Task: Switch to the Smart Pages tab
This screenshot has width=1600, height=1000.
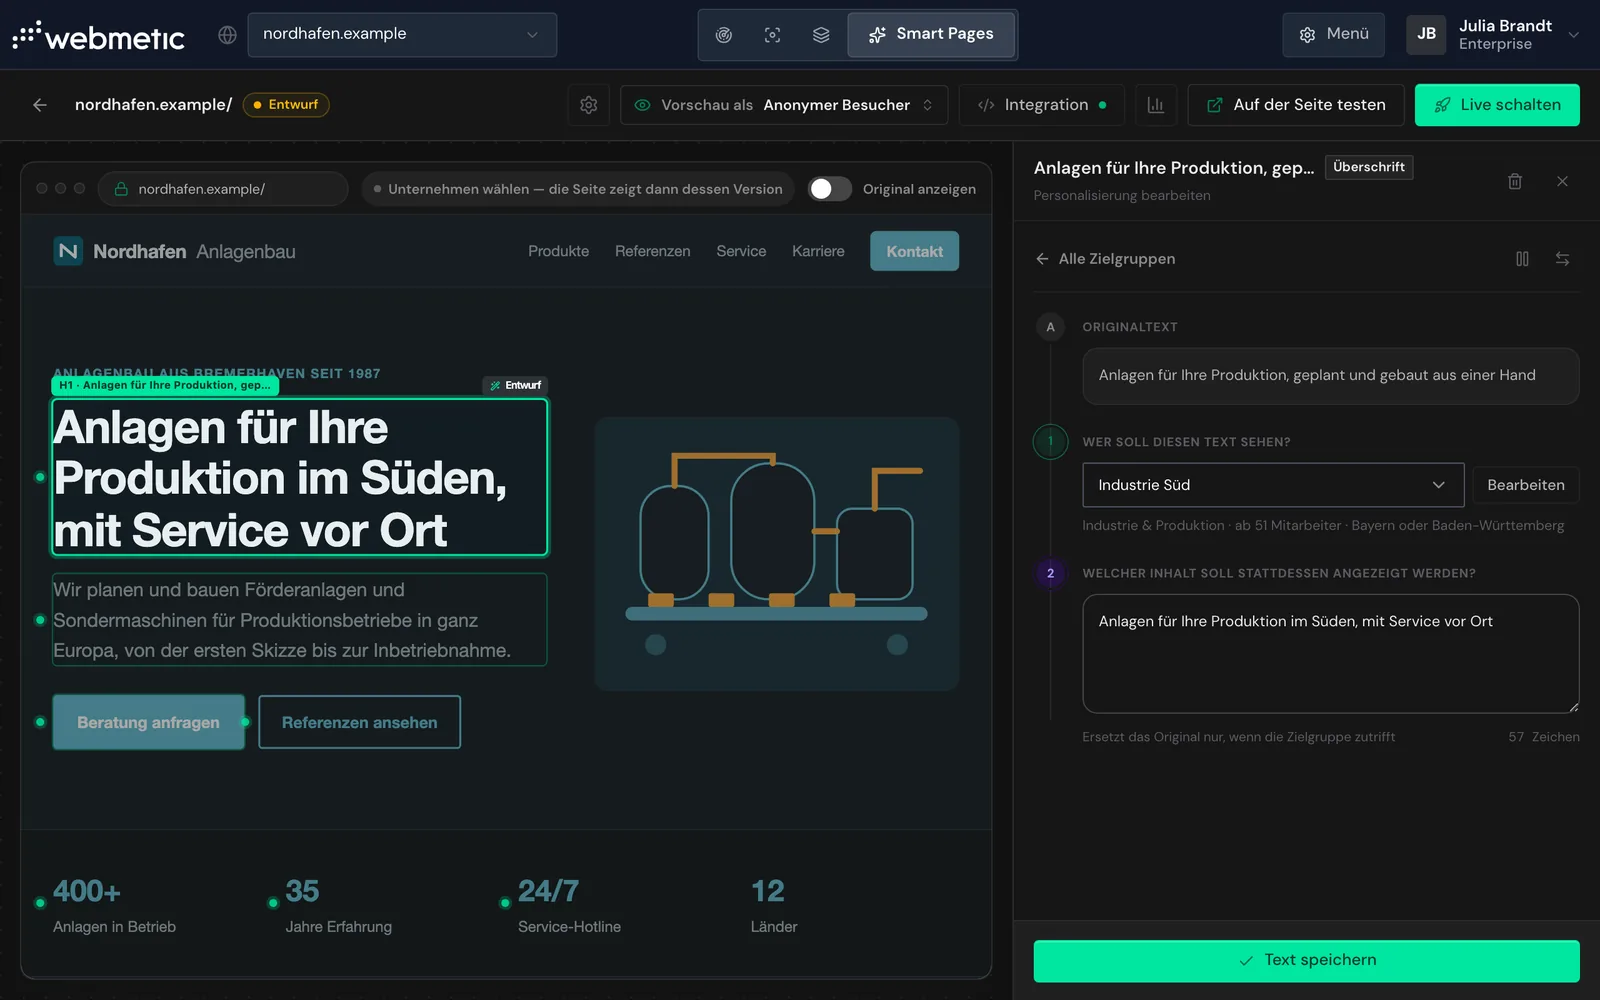Action: (x=931, y=35)
